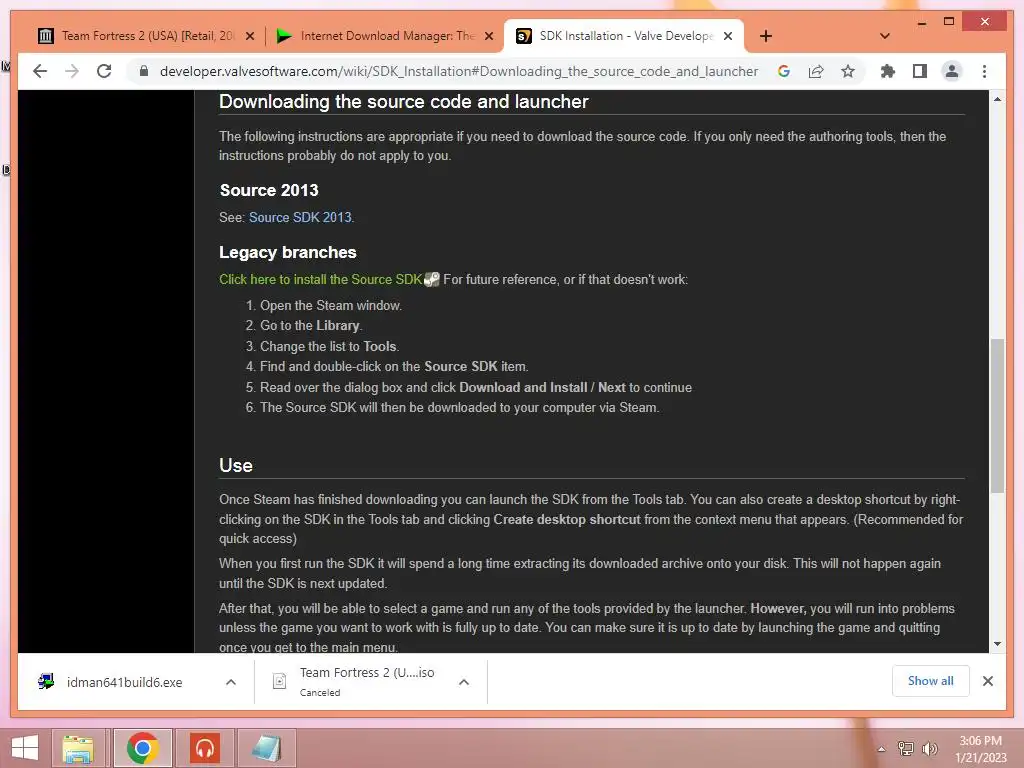Open the Chrome profile avatar
1024x768 pixels.
pyautogui.click(x=952, y=71)
